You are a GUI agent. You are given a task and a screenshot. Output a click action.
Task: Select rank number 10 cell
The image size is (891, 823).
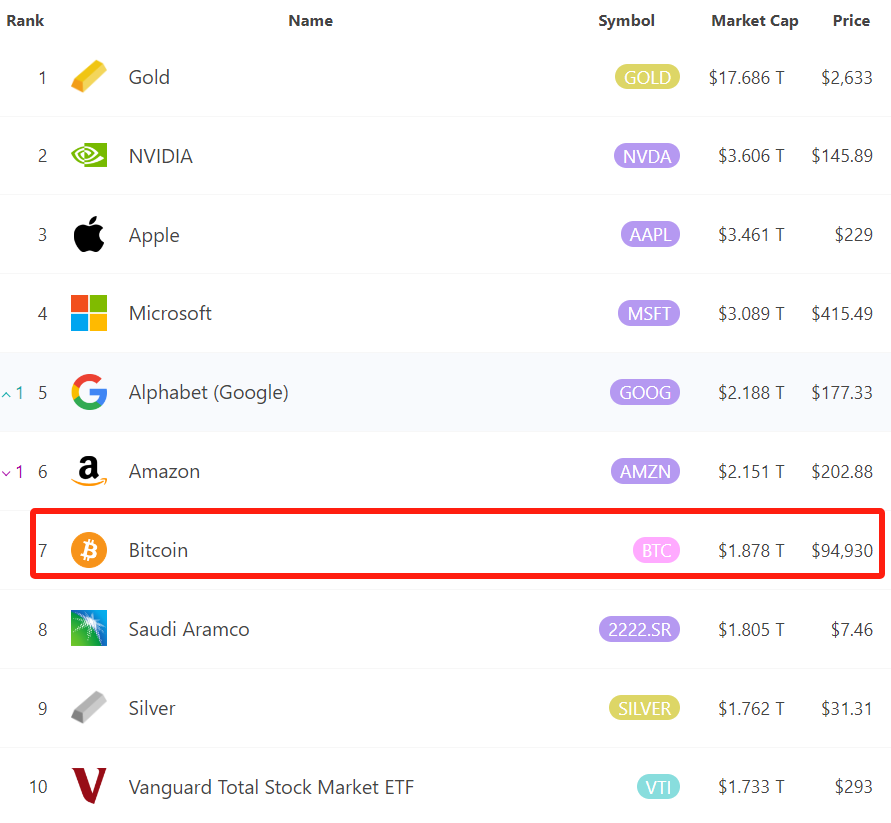(x=38, y=787)
